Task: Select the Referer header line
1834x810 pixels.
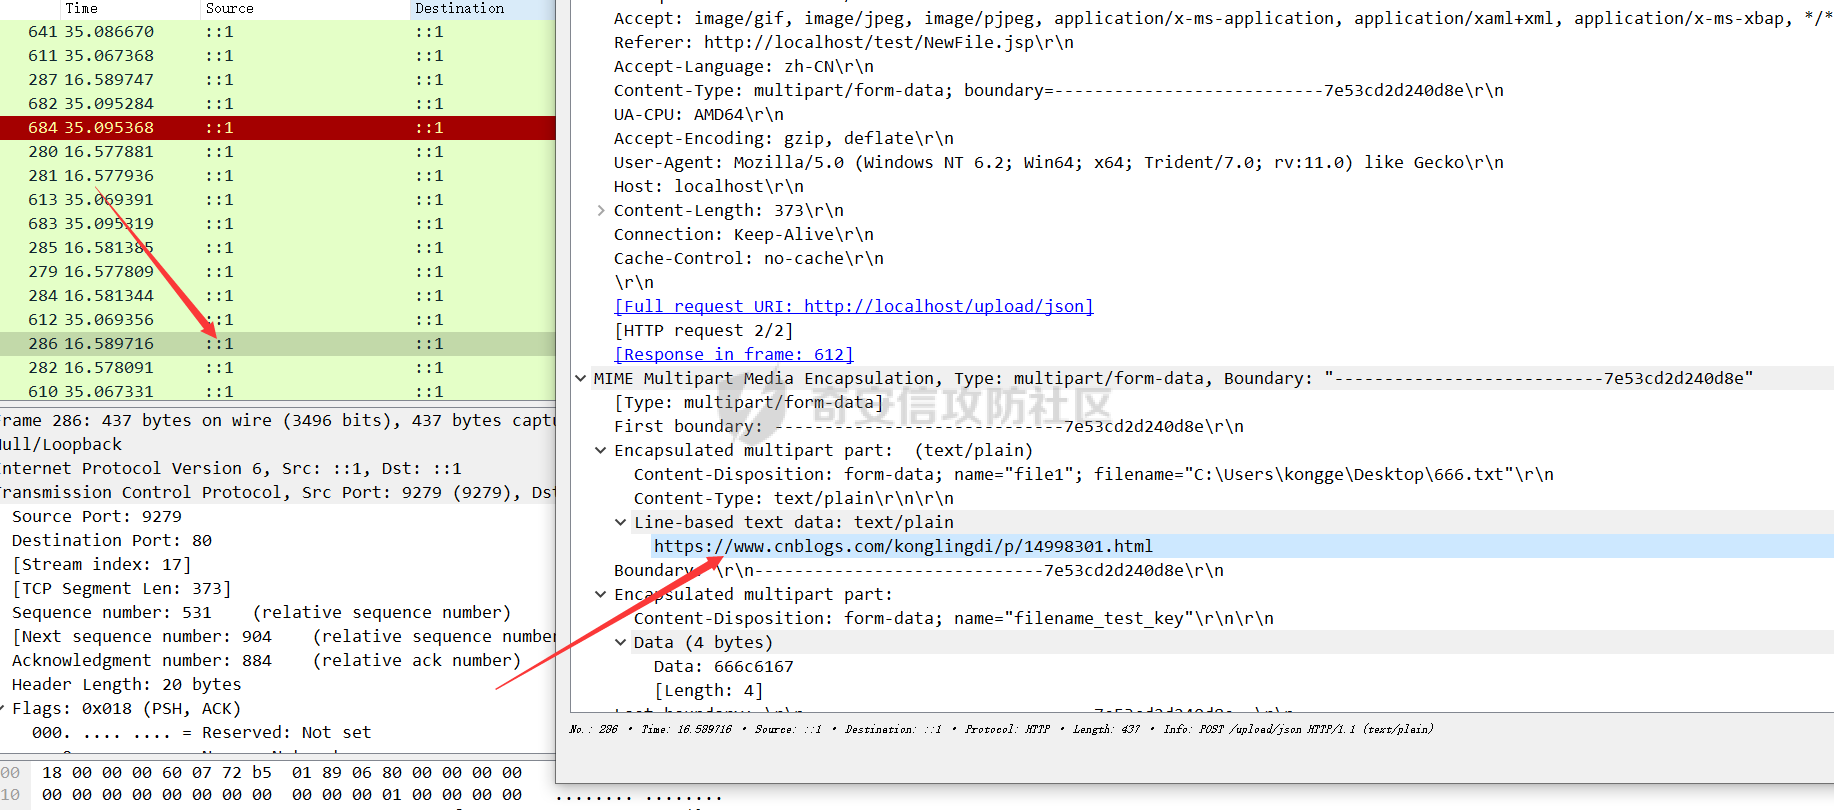Action: coord(843,42)
